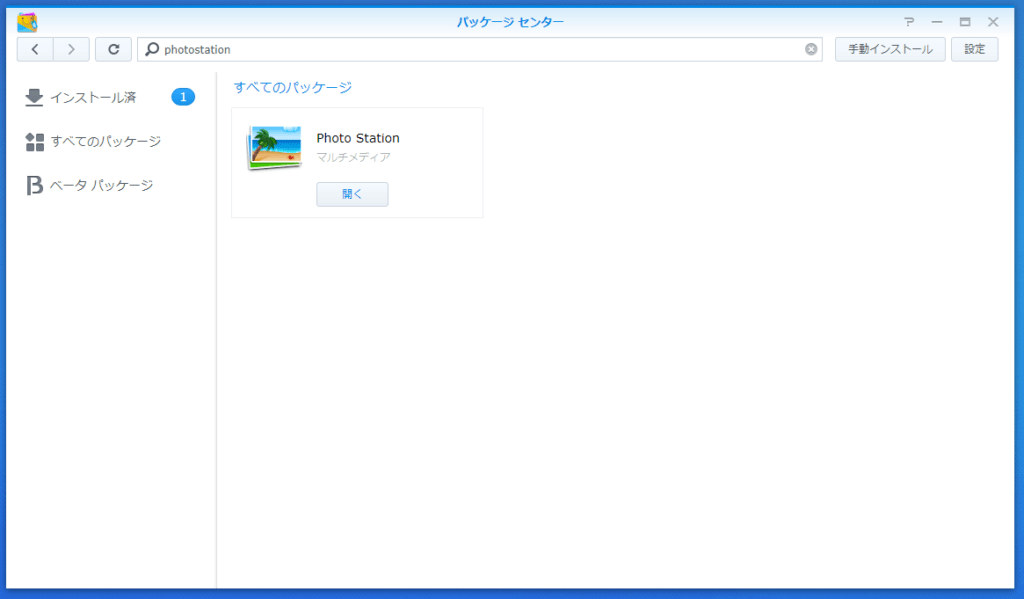This screenshot has height=599, width=1024.
Task: Click the インストール済 download icon
Action: click(x=34, y=97)
